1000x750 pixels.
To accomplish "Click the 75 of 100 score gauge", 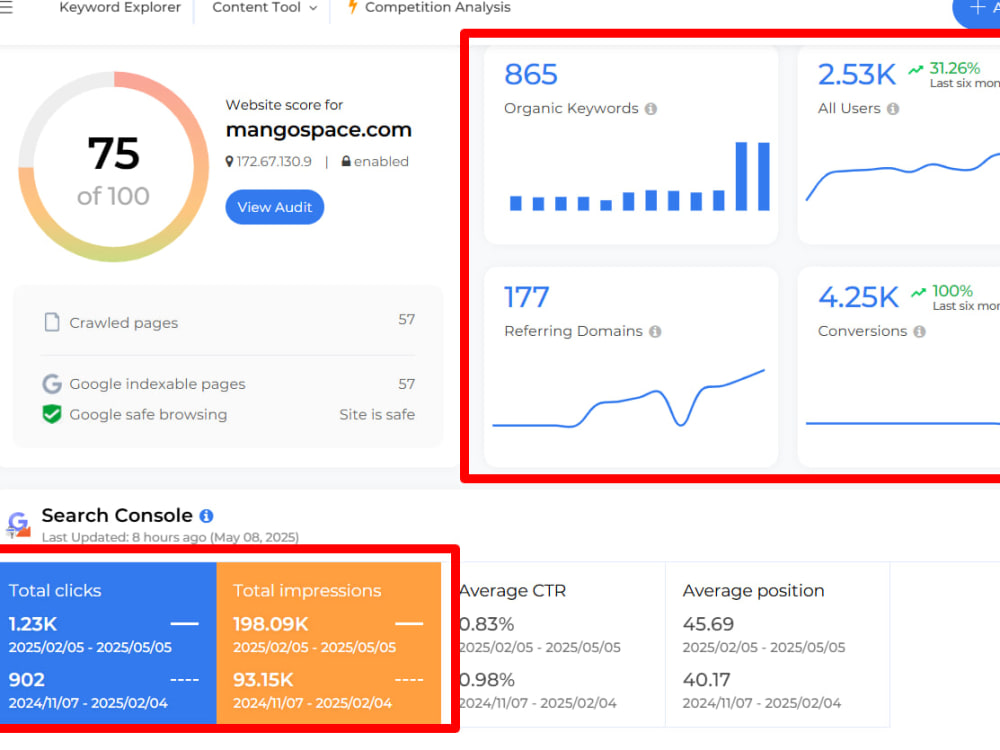I will pyautogui.click(x=114, y=167).
